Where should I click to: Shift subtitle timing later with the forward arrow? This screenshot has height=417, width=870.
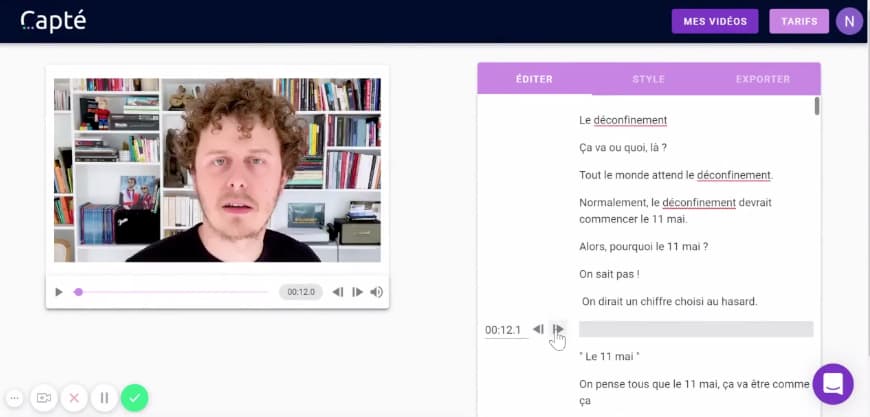click(558, 329)
